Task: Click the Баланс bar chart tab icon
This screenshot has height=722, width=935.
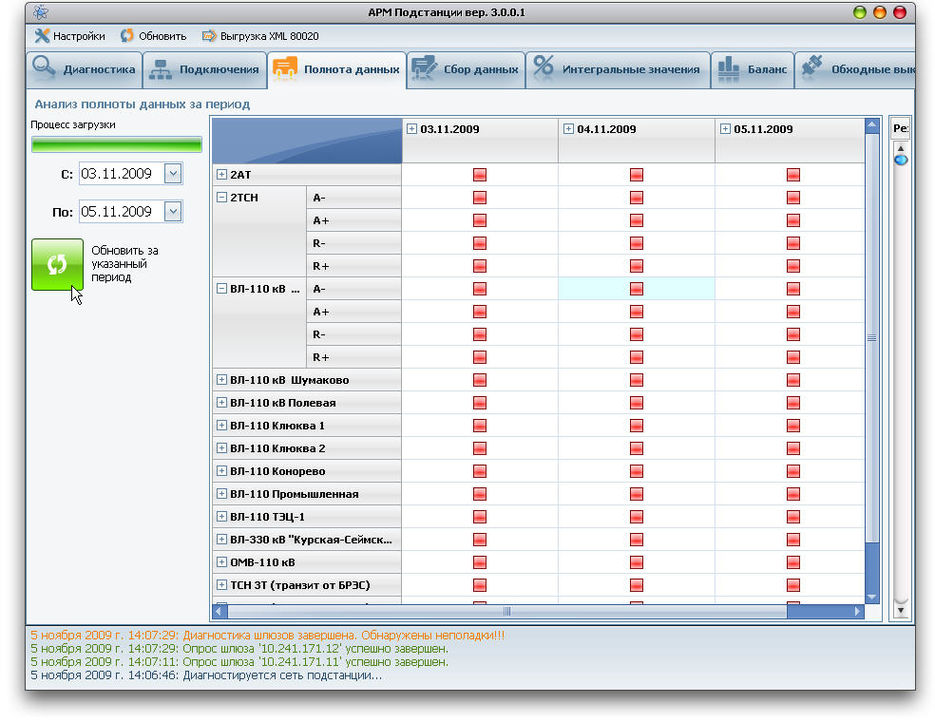Action: tap(728, 69)
